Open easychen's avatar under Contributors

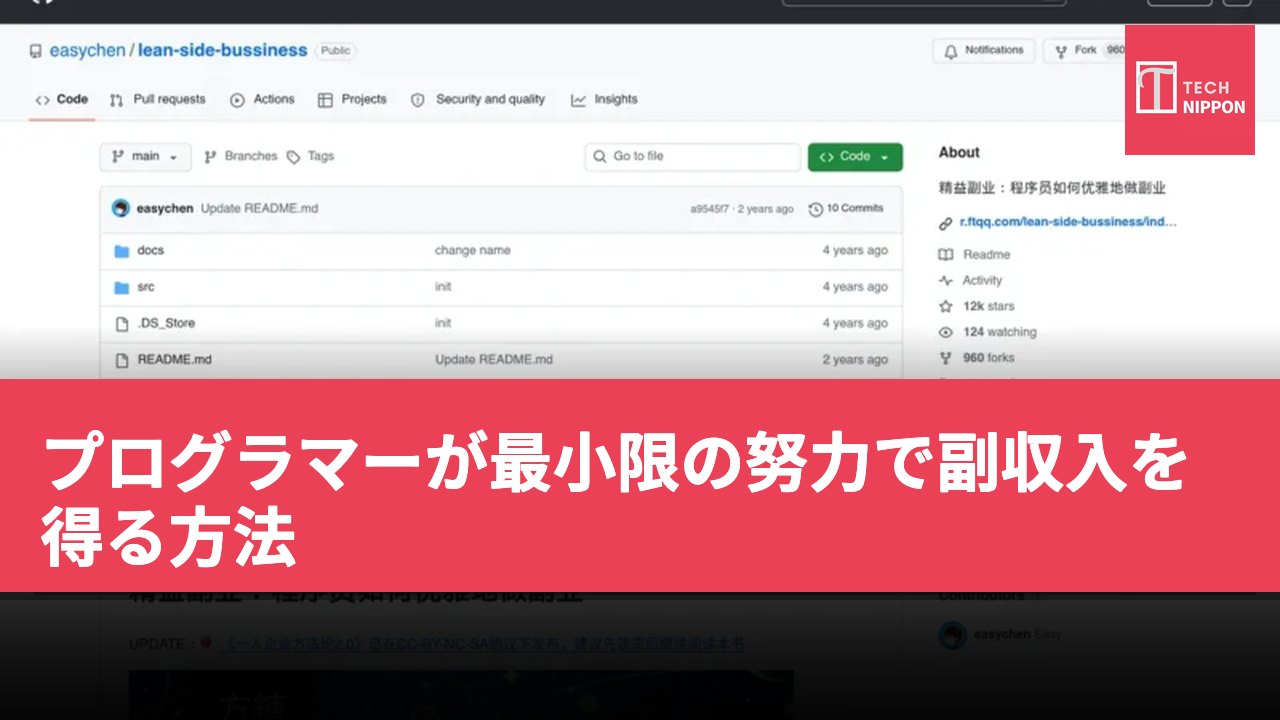(x=953, y=636)
